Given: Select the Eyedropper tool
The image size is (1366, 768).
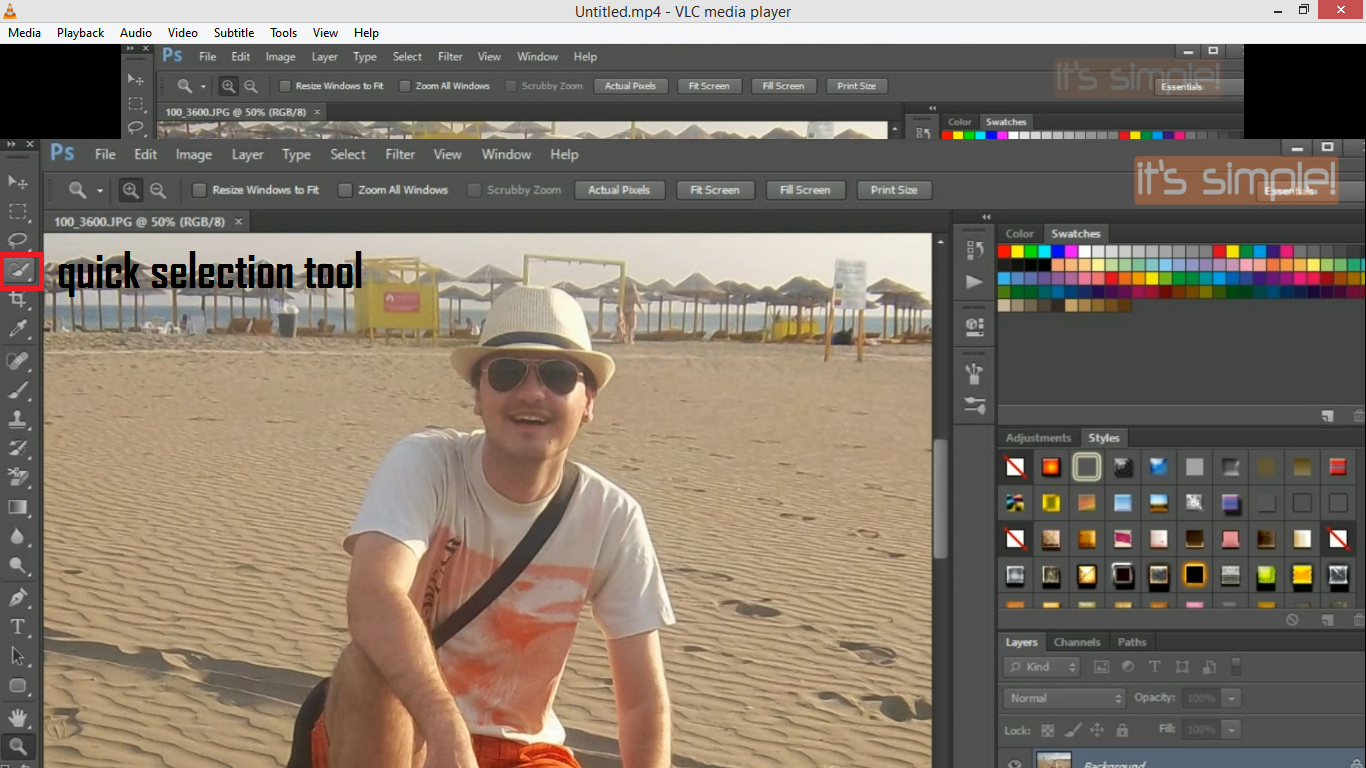Looking at the screenshot, I should click(18, 328).
